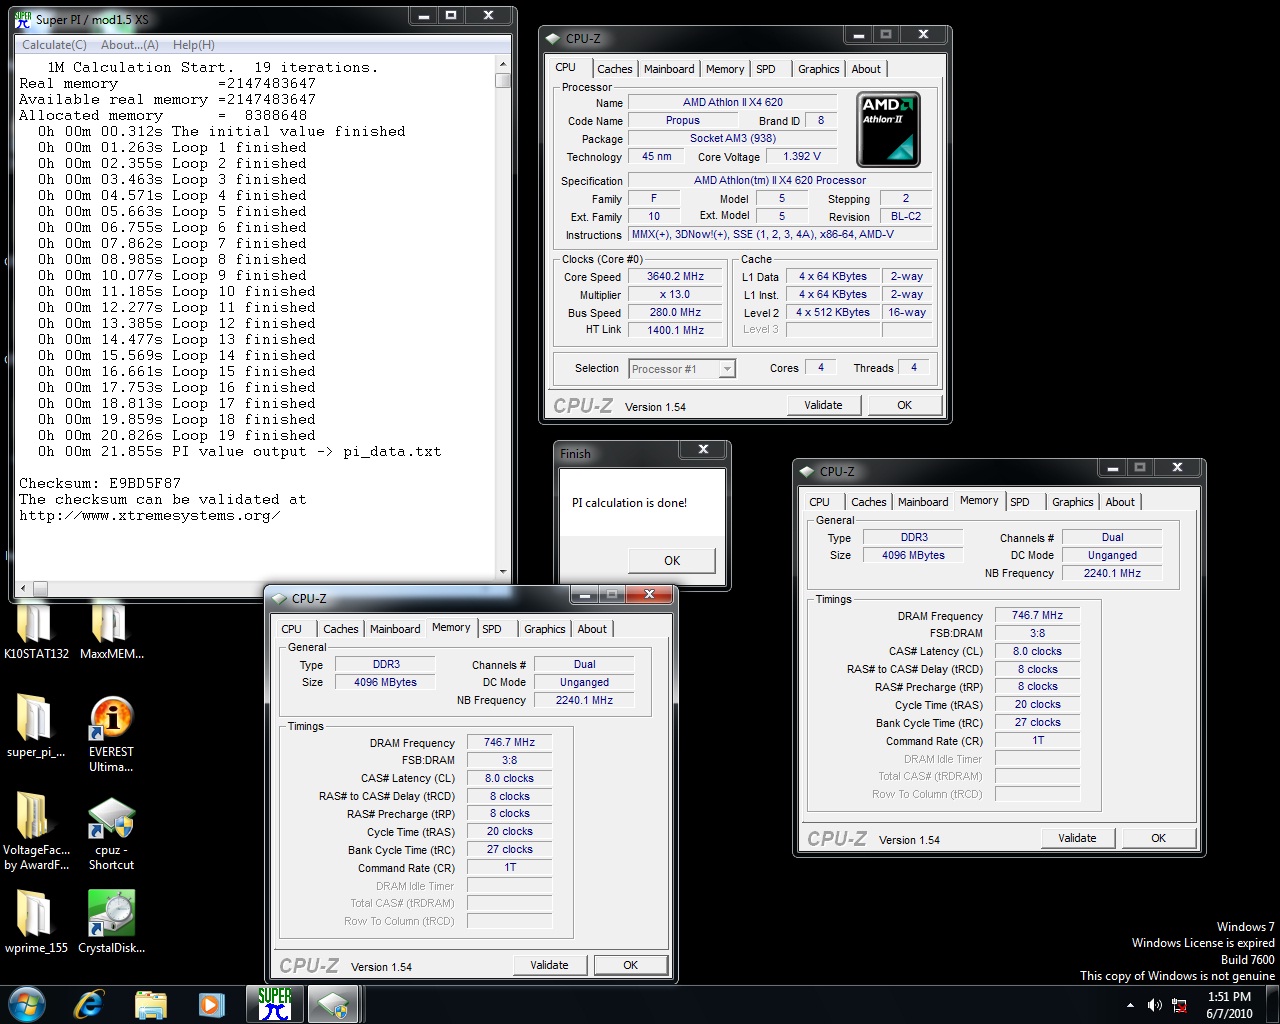Click DRAM Frequency 746.7 MHz in bottom window
Screen dimensions: 1280x1024
click(x=509, y=742)
